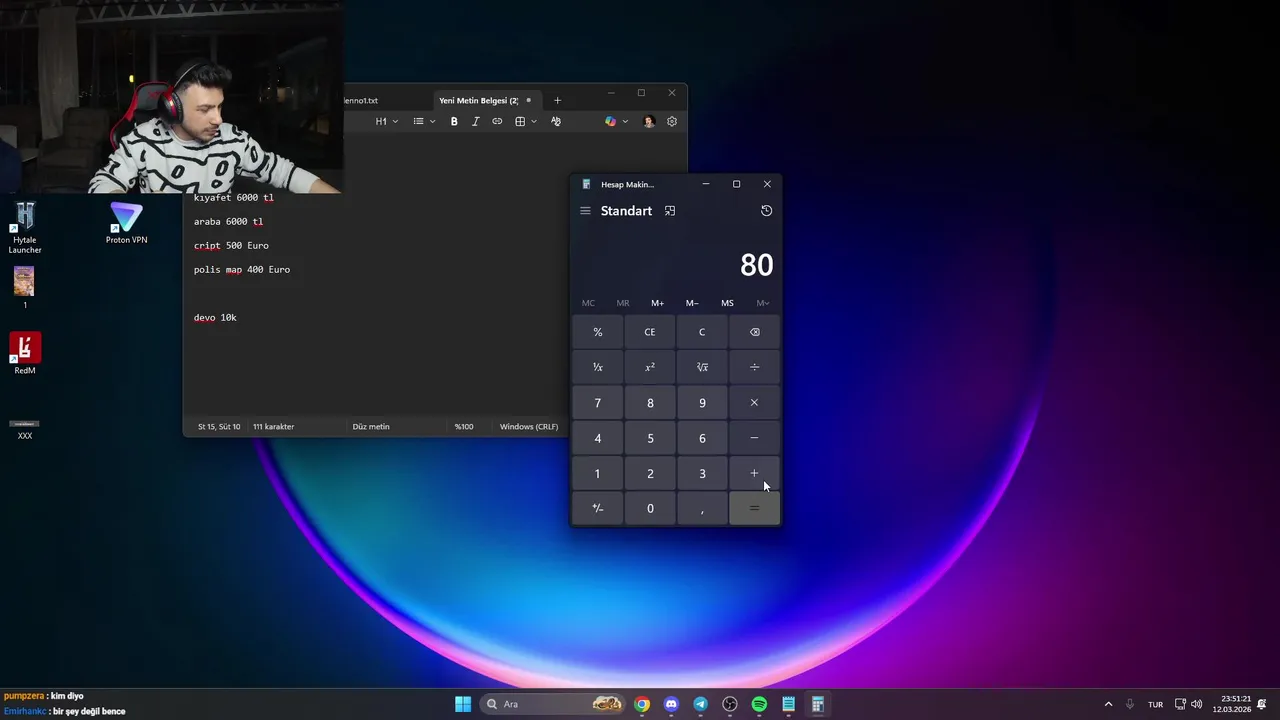The image size is (1280, 720).
Task: Click the multiply operator key
Action: 754,403
